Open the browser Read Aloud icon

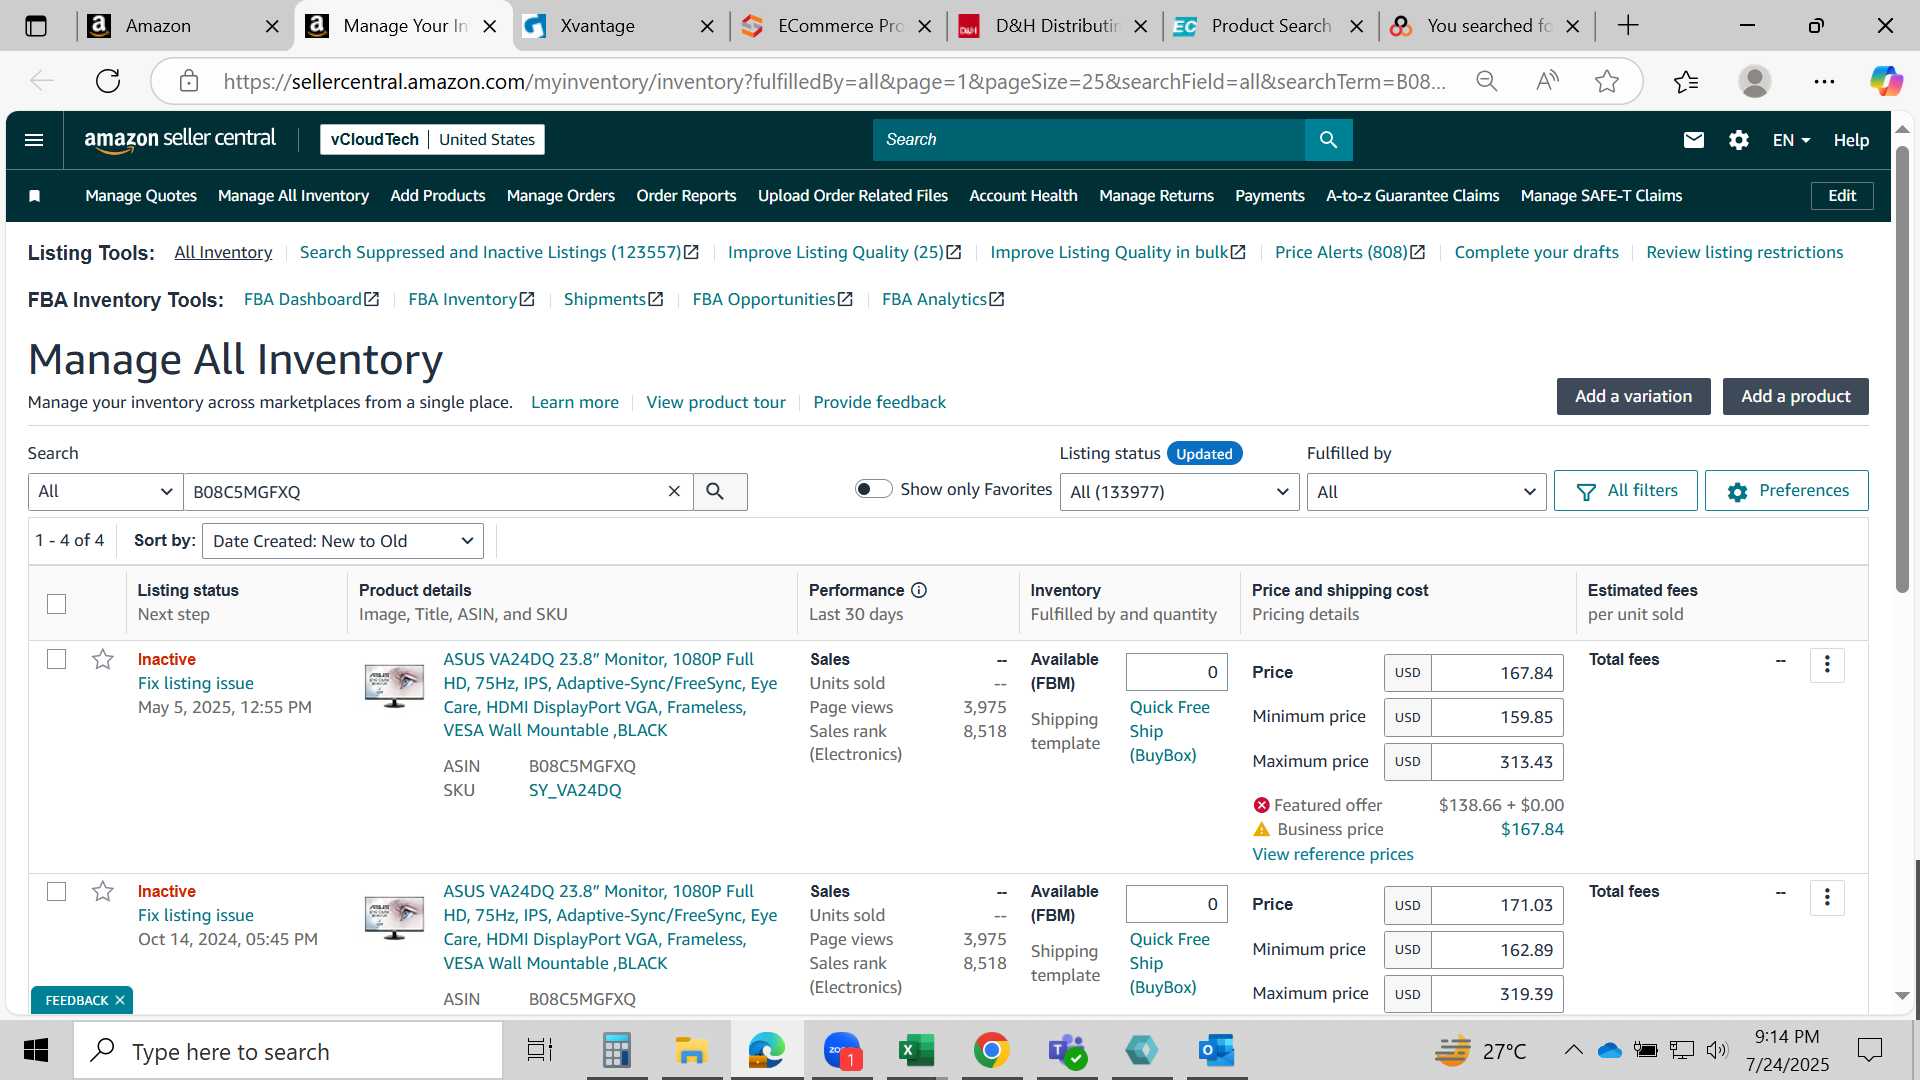(x=1547, y=81)
